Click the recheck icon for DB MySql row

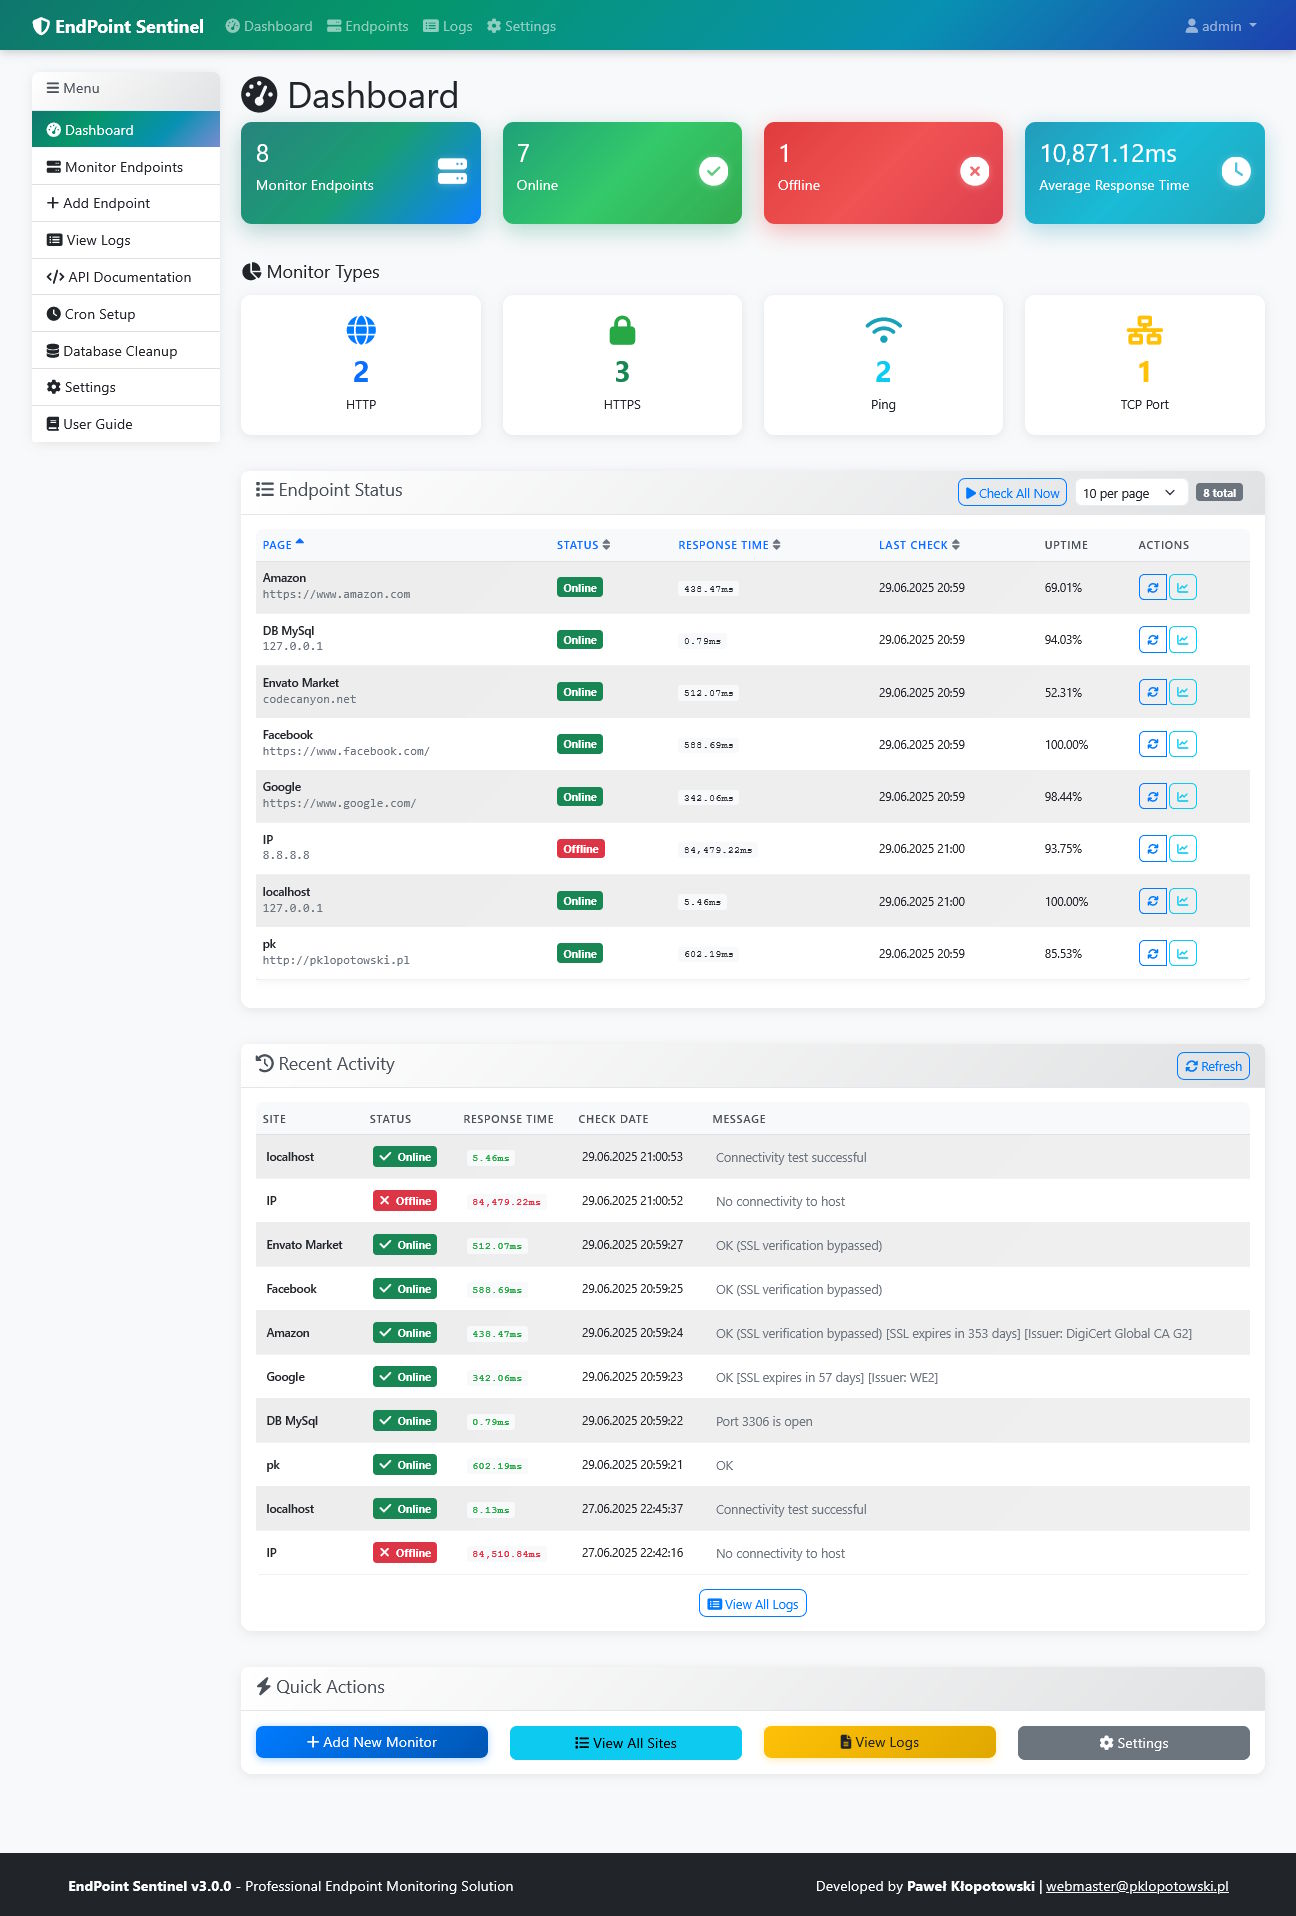(x=1152, y=640)
